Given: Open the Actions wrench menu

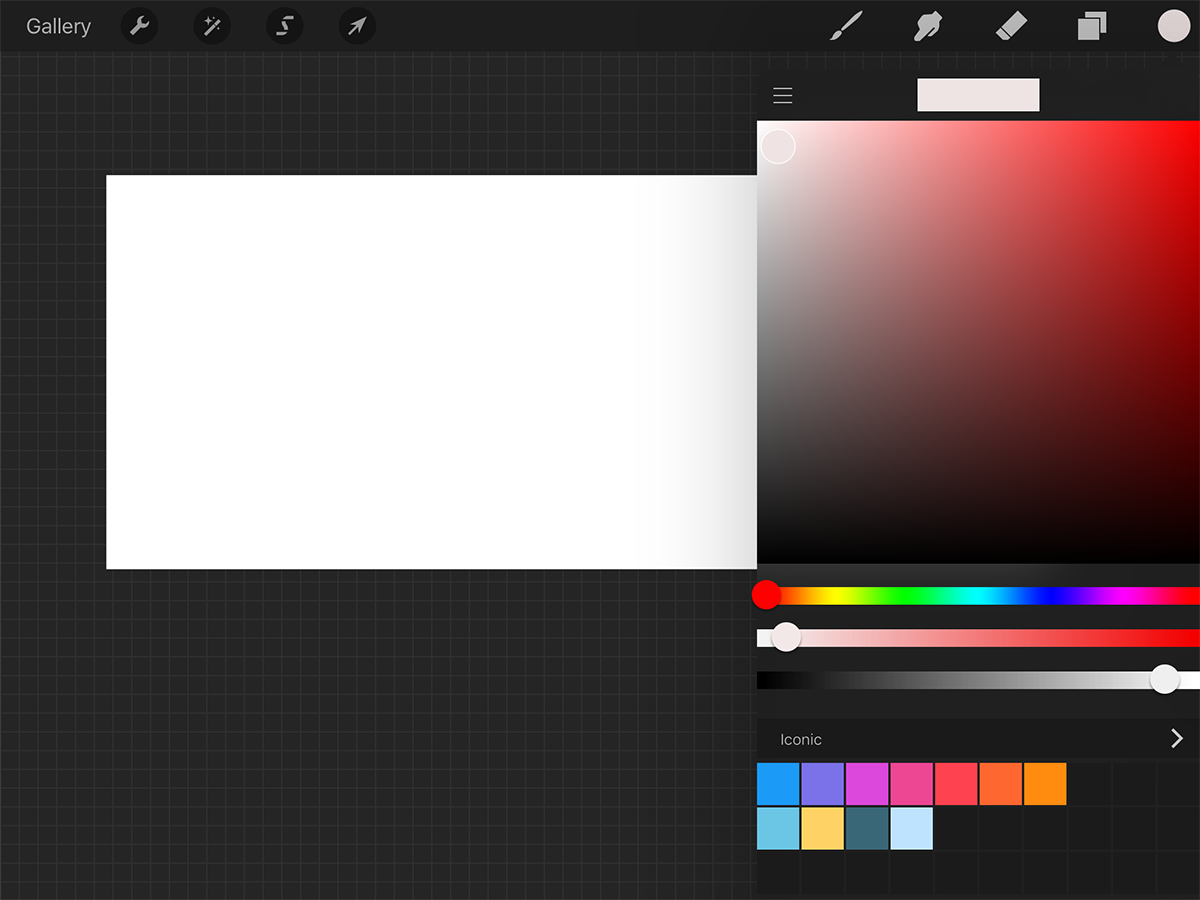Looking at the screenshot, I should [139, 27].
